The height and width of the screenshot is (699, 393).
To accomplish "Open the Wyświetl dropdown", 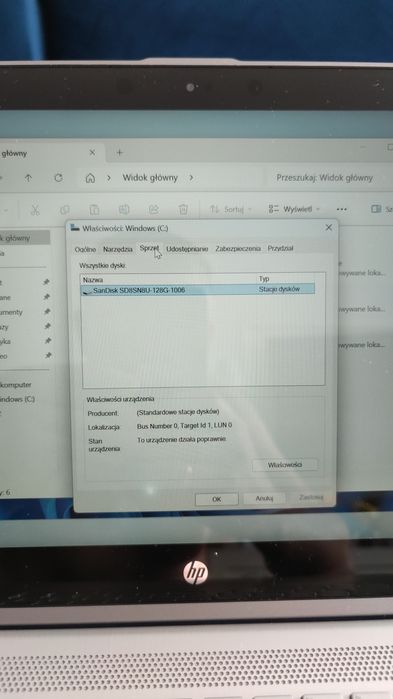I will pyautogui.click(x=295, y=209).
